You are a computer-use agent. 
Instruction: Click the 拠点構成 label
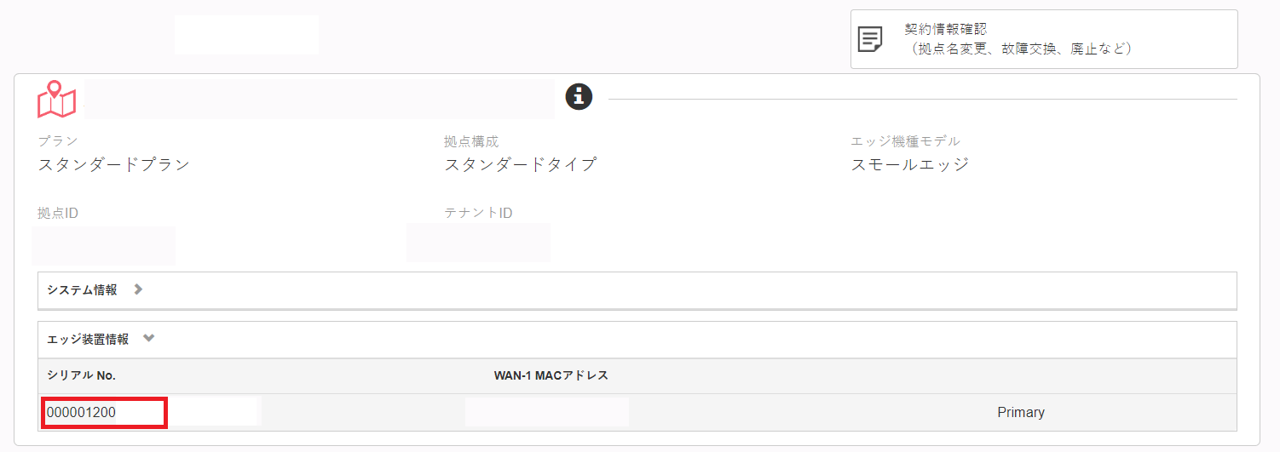click(471, 141)
